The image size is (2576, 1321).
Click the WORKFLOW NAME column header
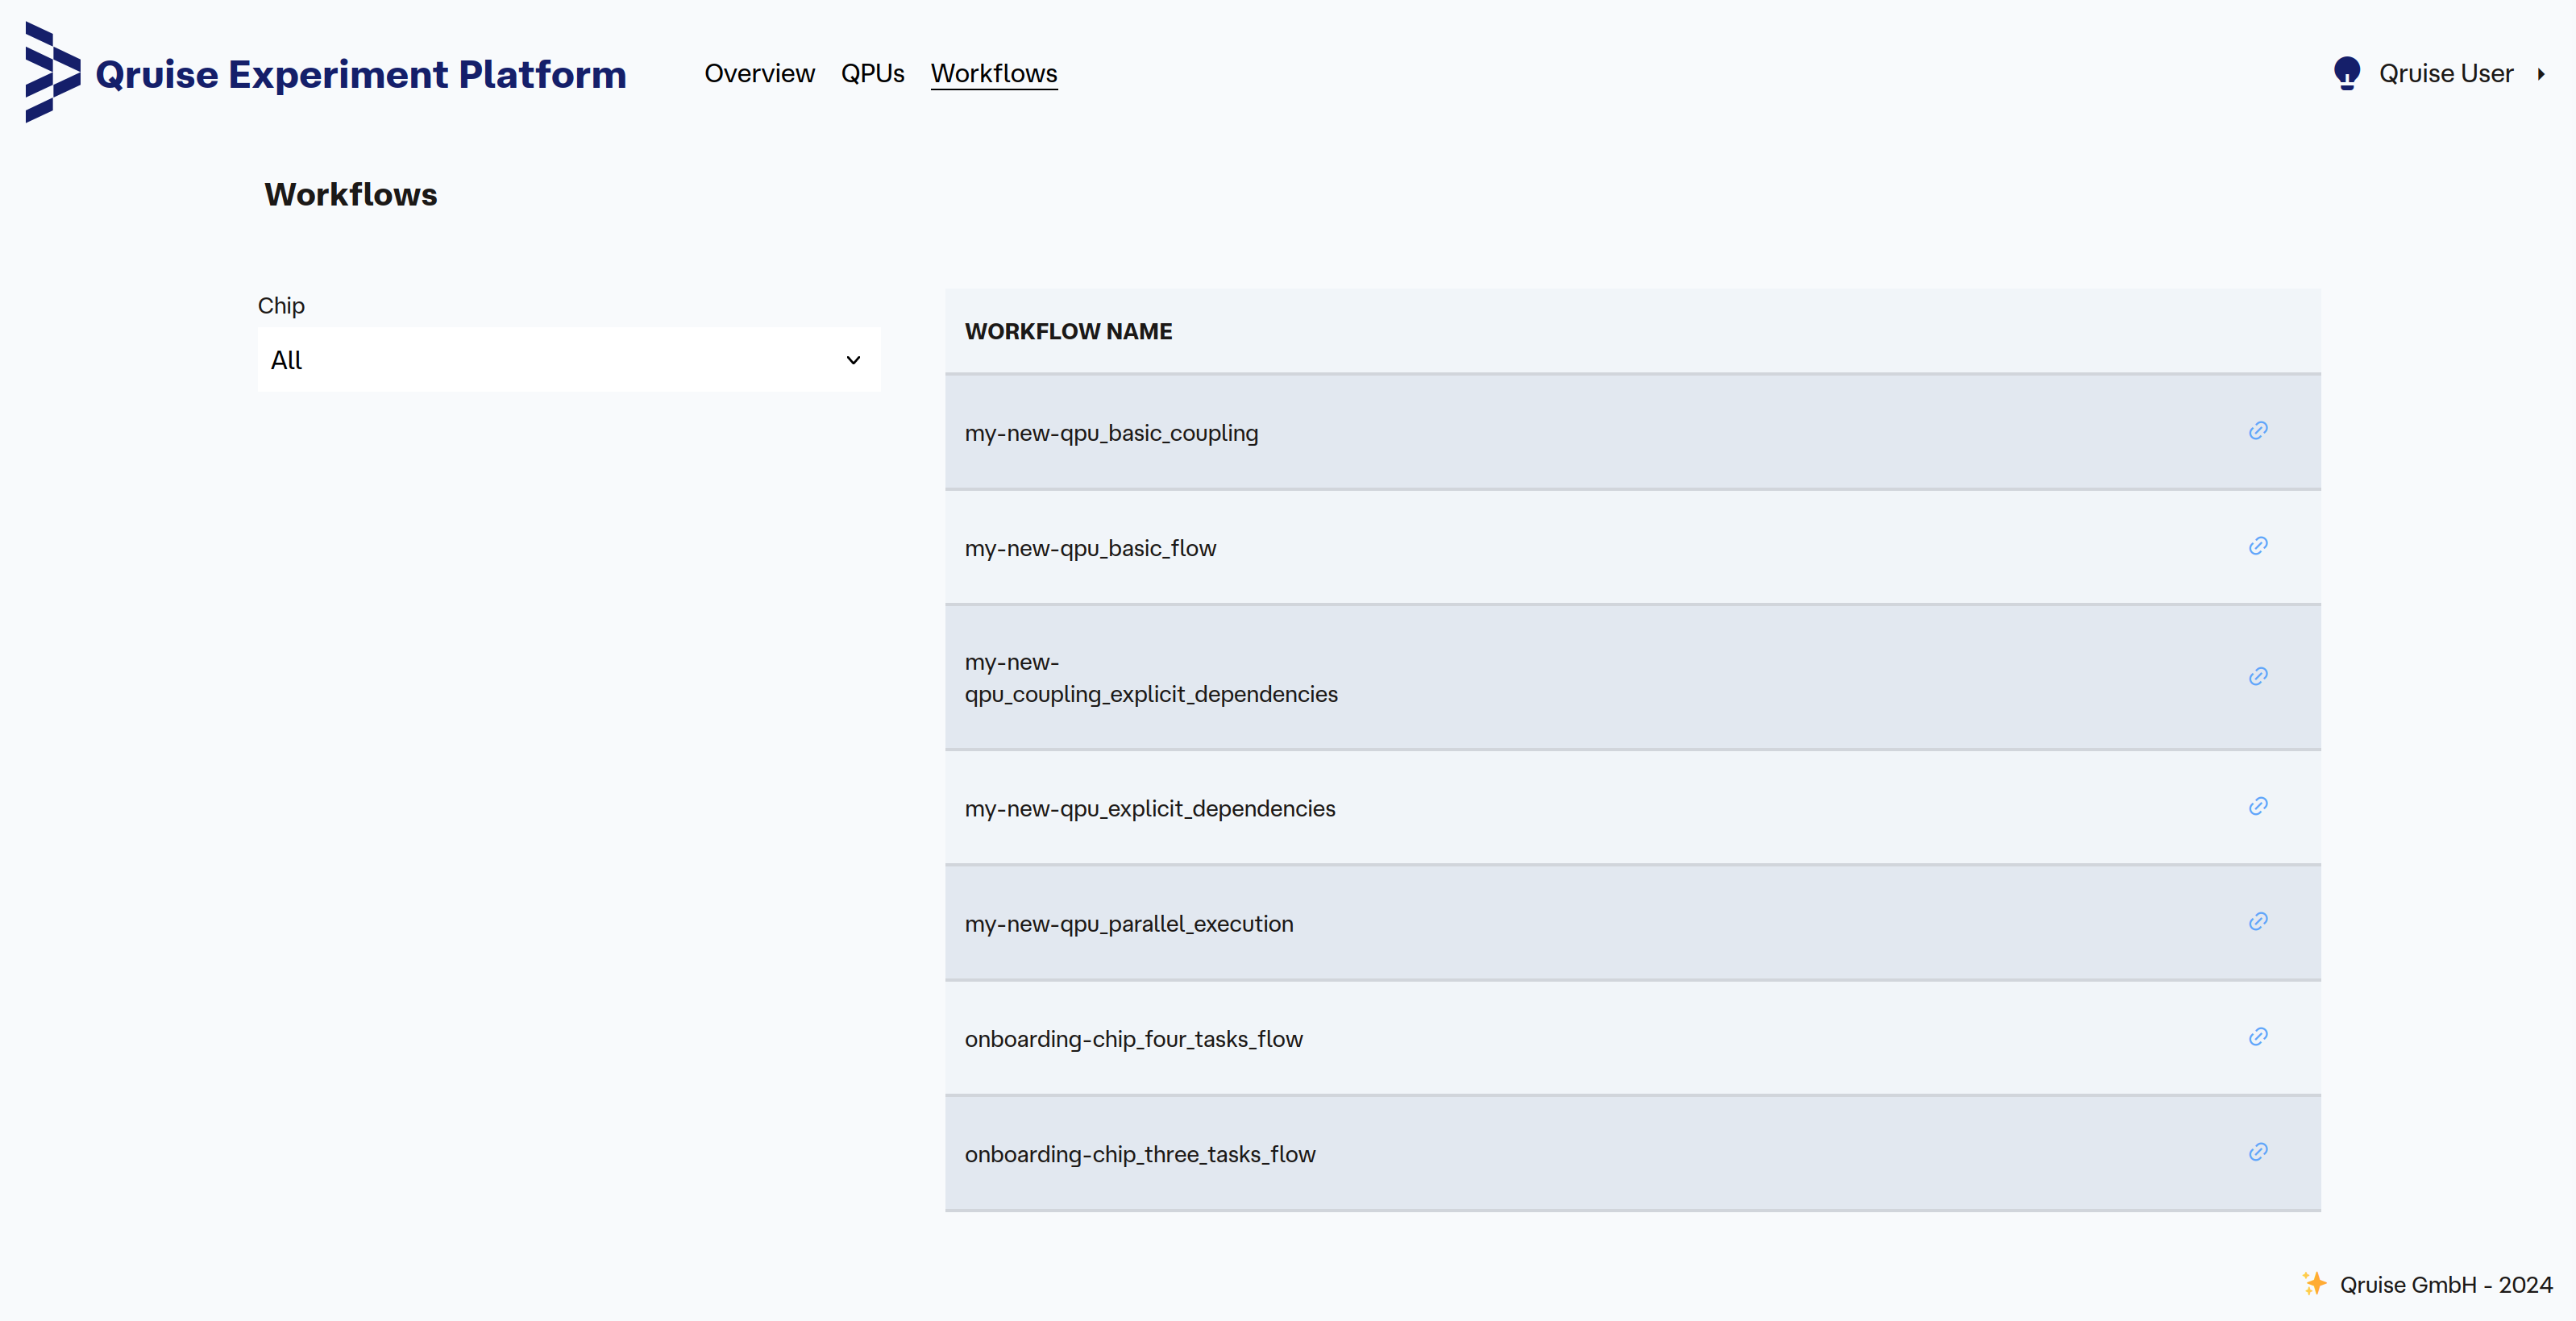click(x=1068, y=331)
